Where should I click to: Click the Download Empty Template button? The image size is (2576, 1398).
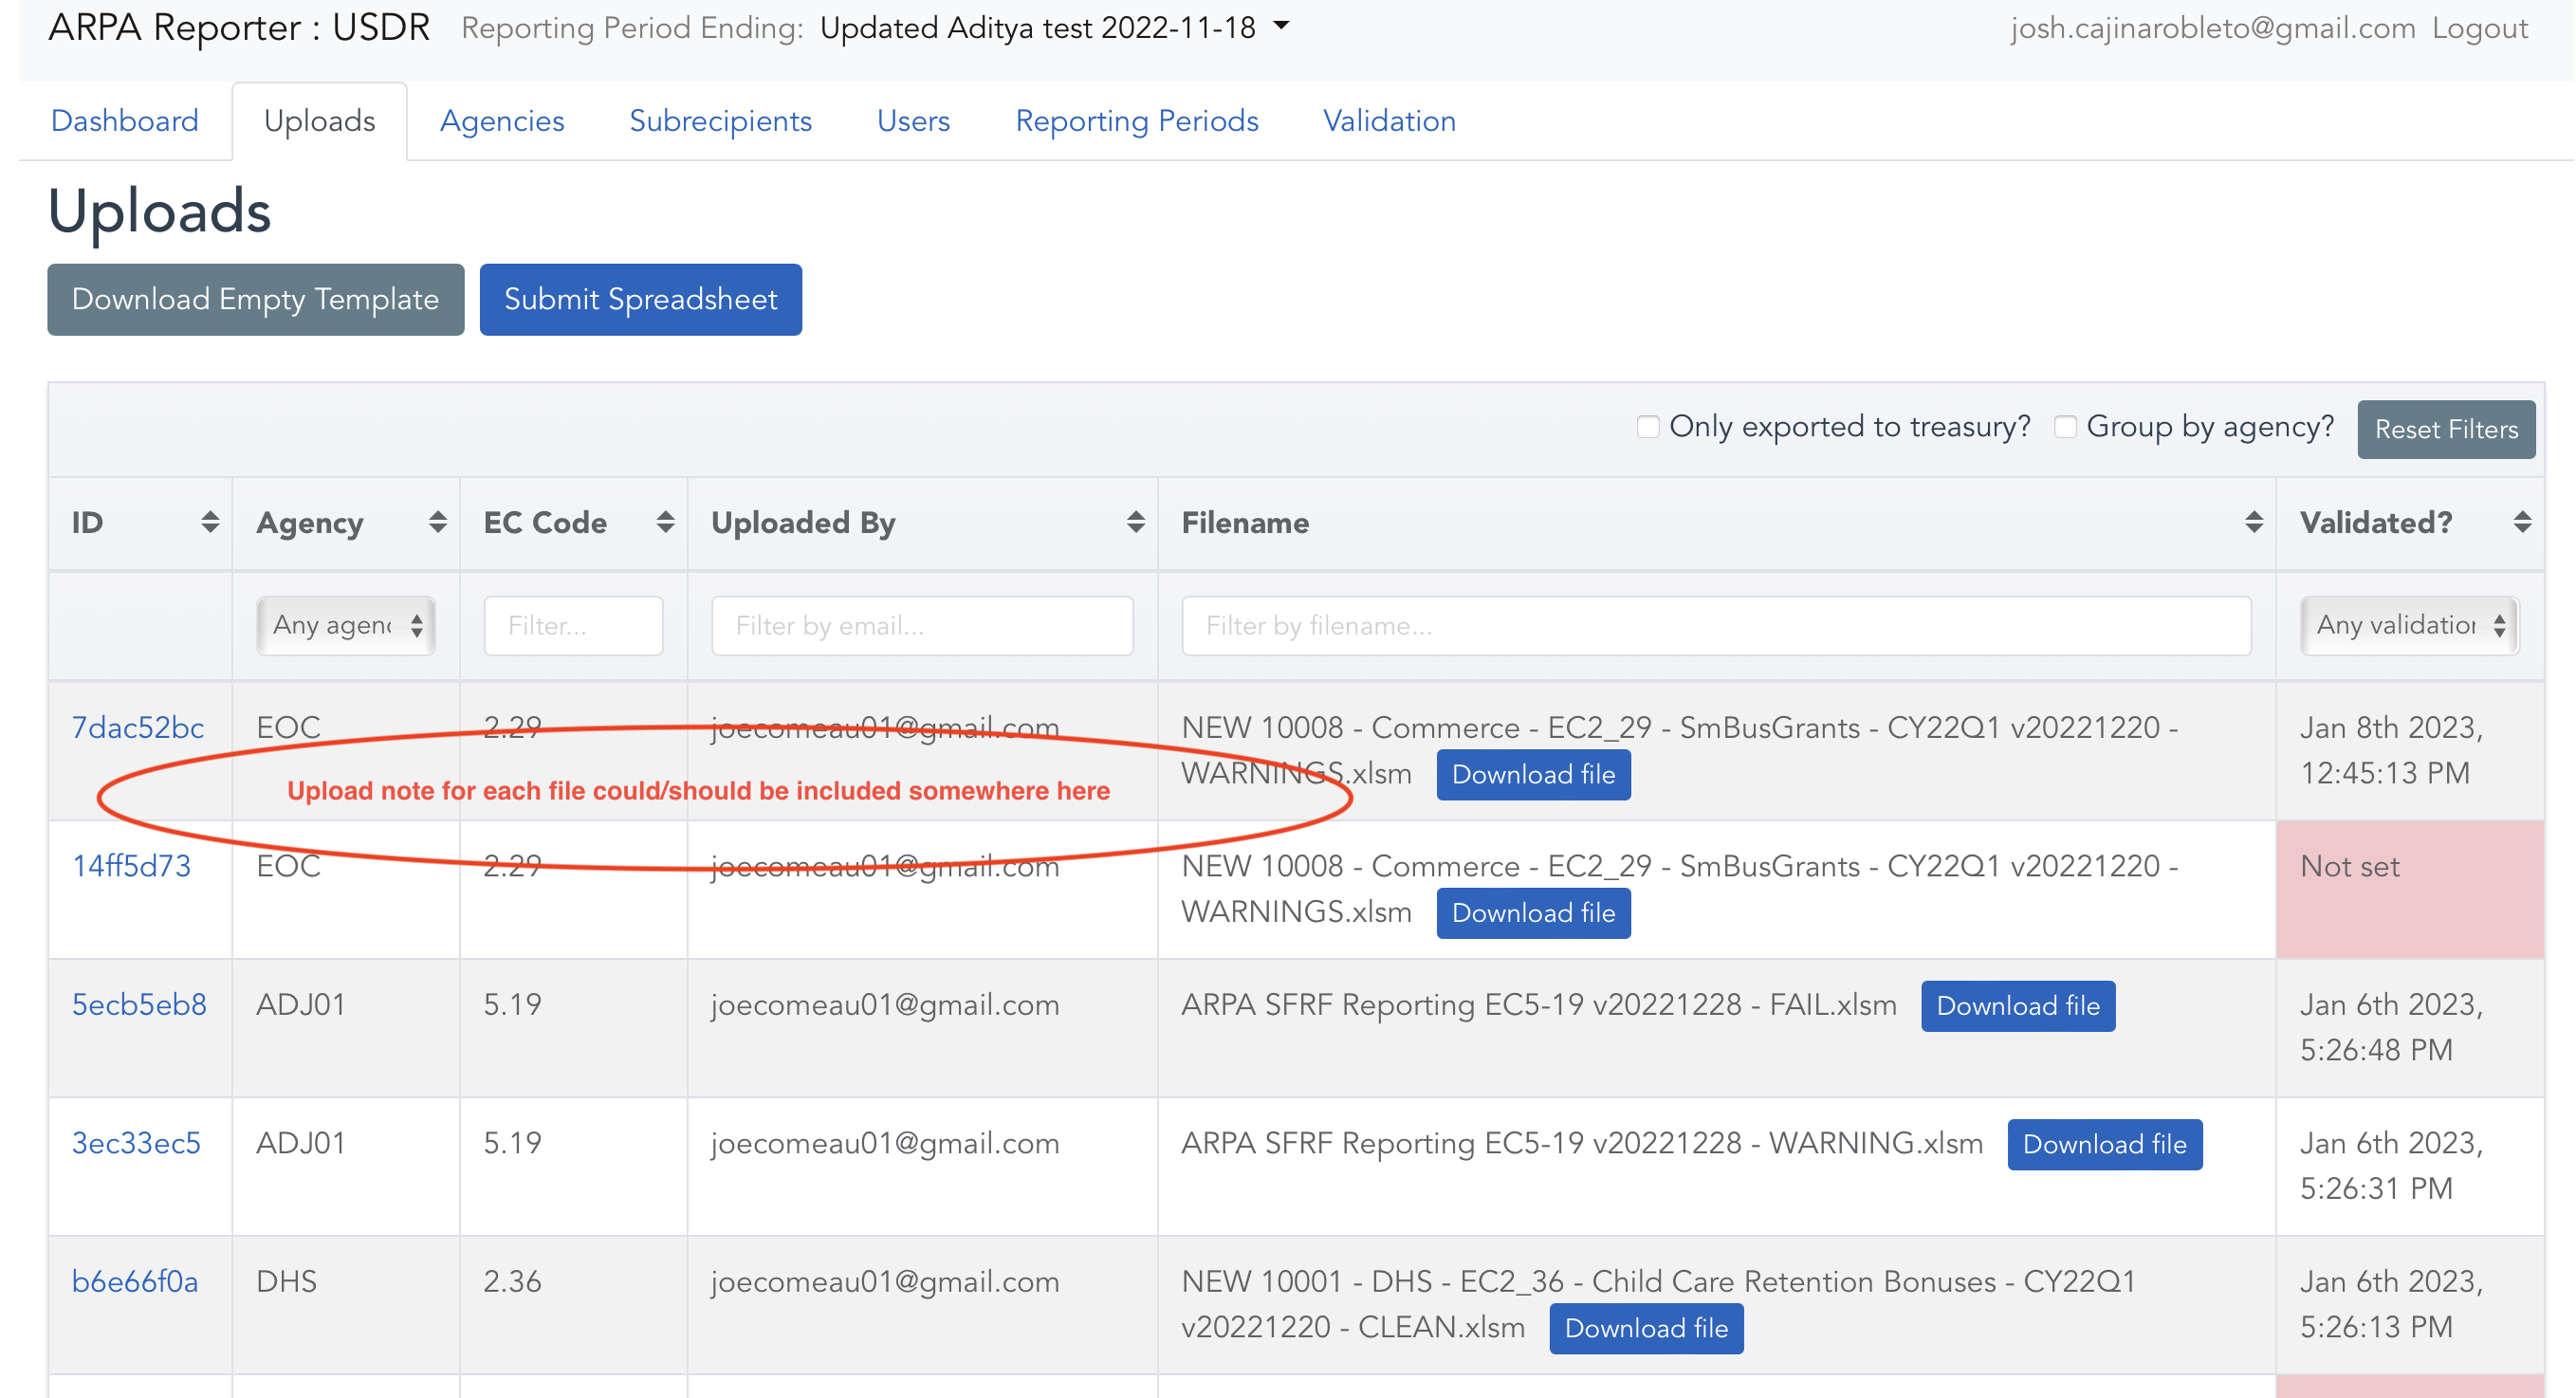click(x=254, y=299)
